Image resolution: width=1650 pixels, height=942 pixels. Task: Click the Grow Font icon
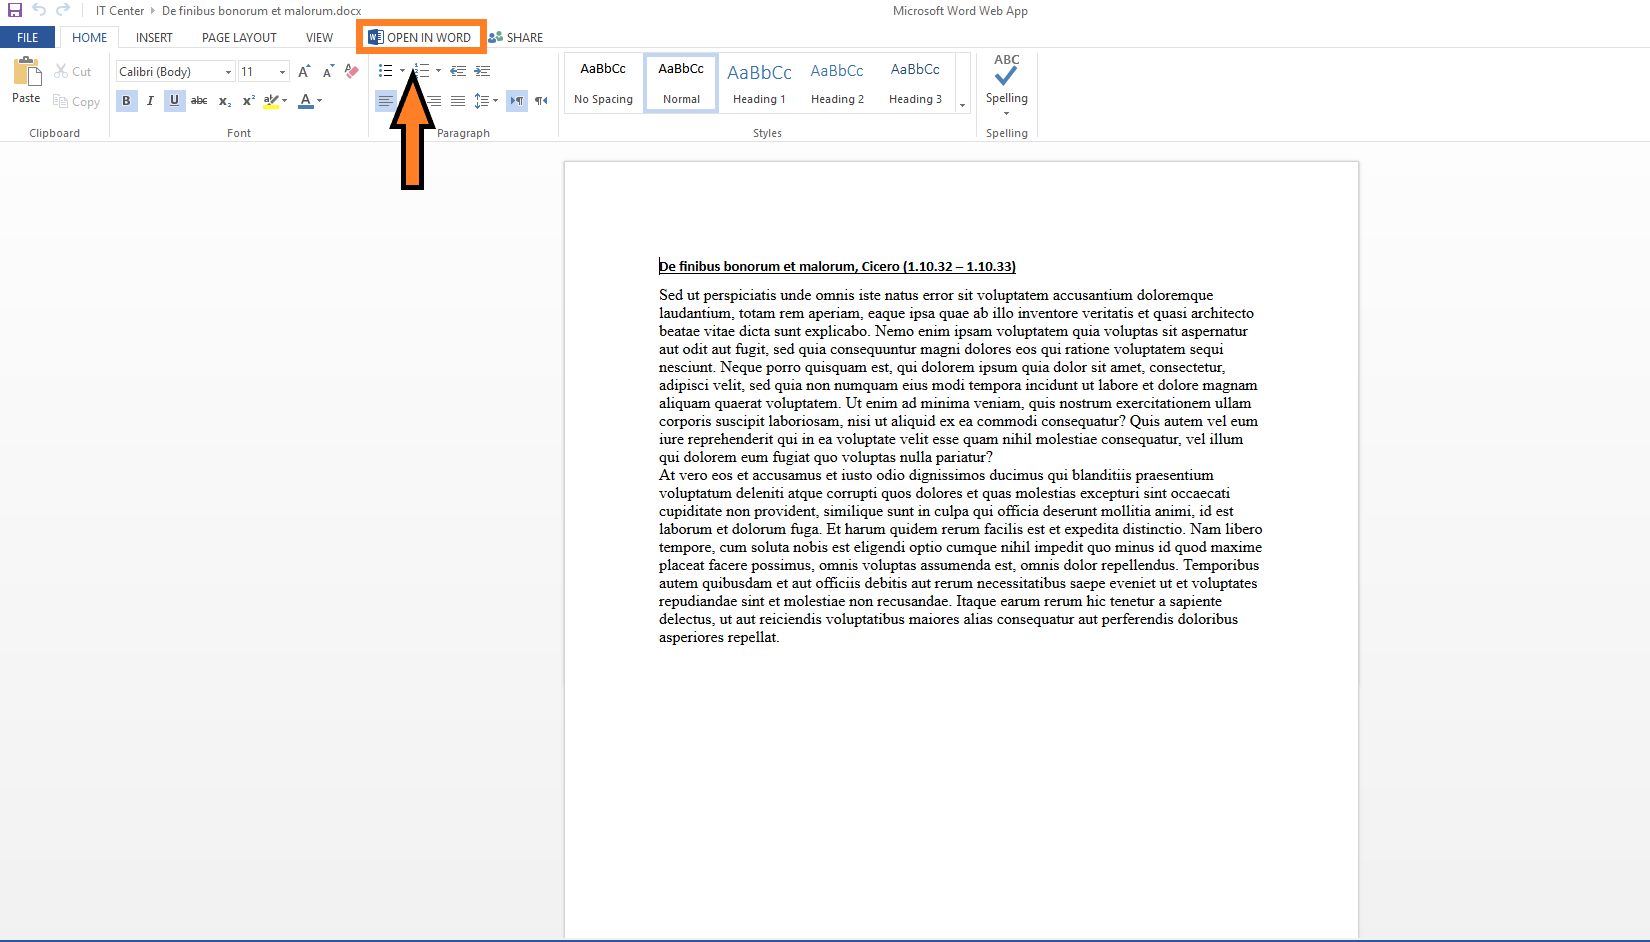pos(304,71)
